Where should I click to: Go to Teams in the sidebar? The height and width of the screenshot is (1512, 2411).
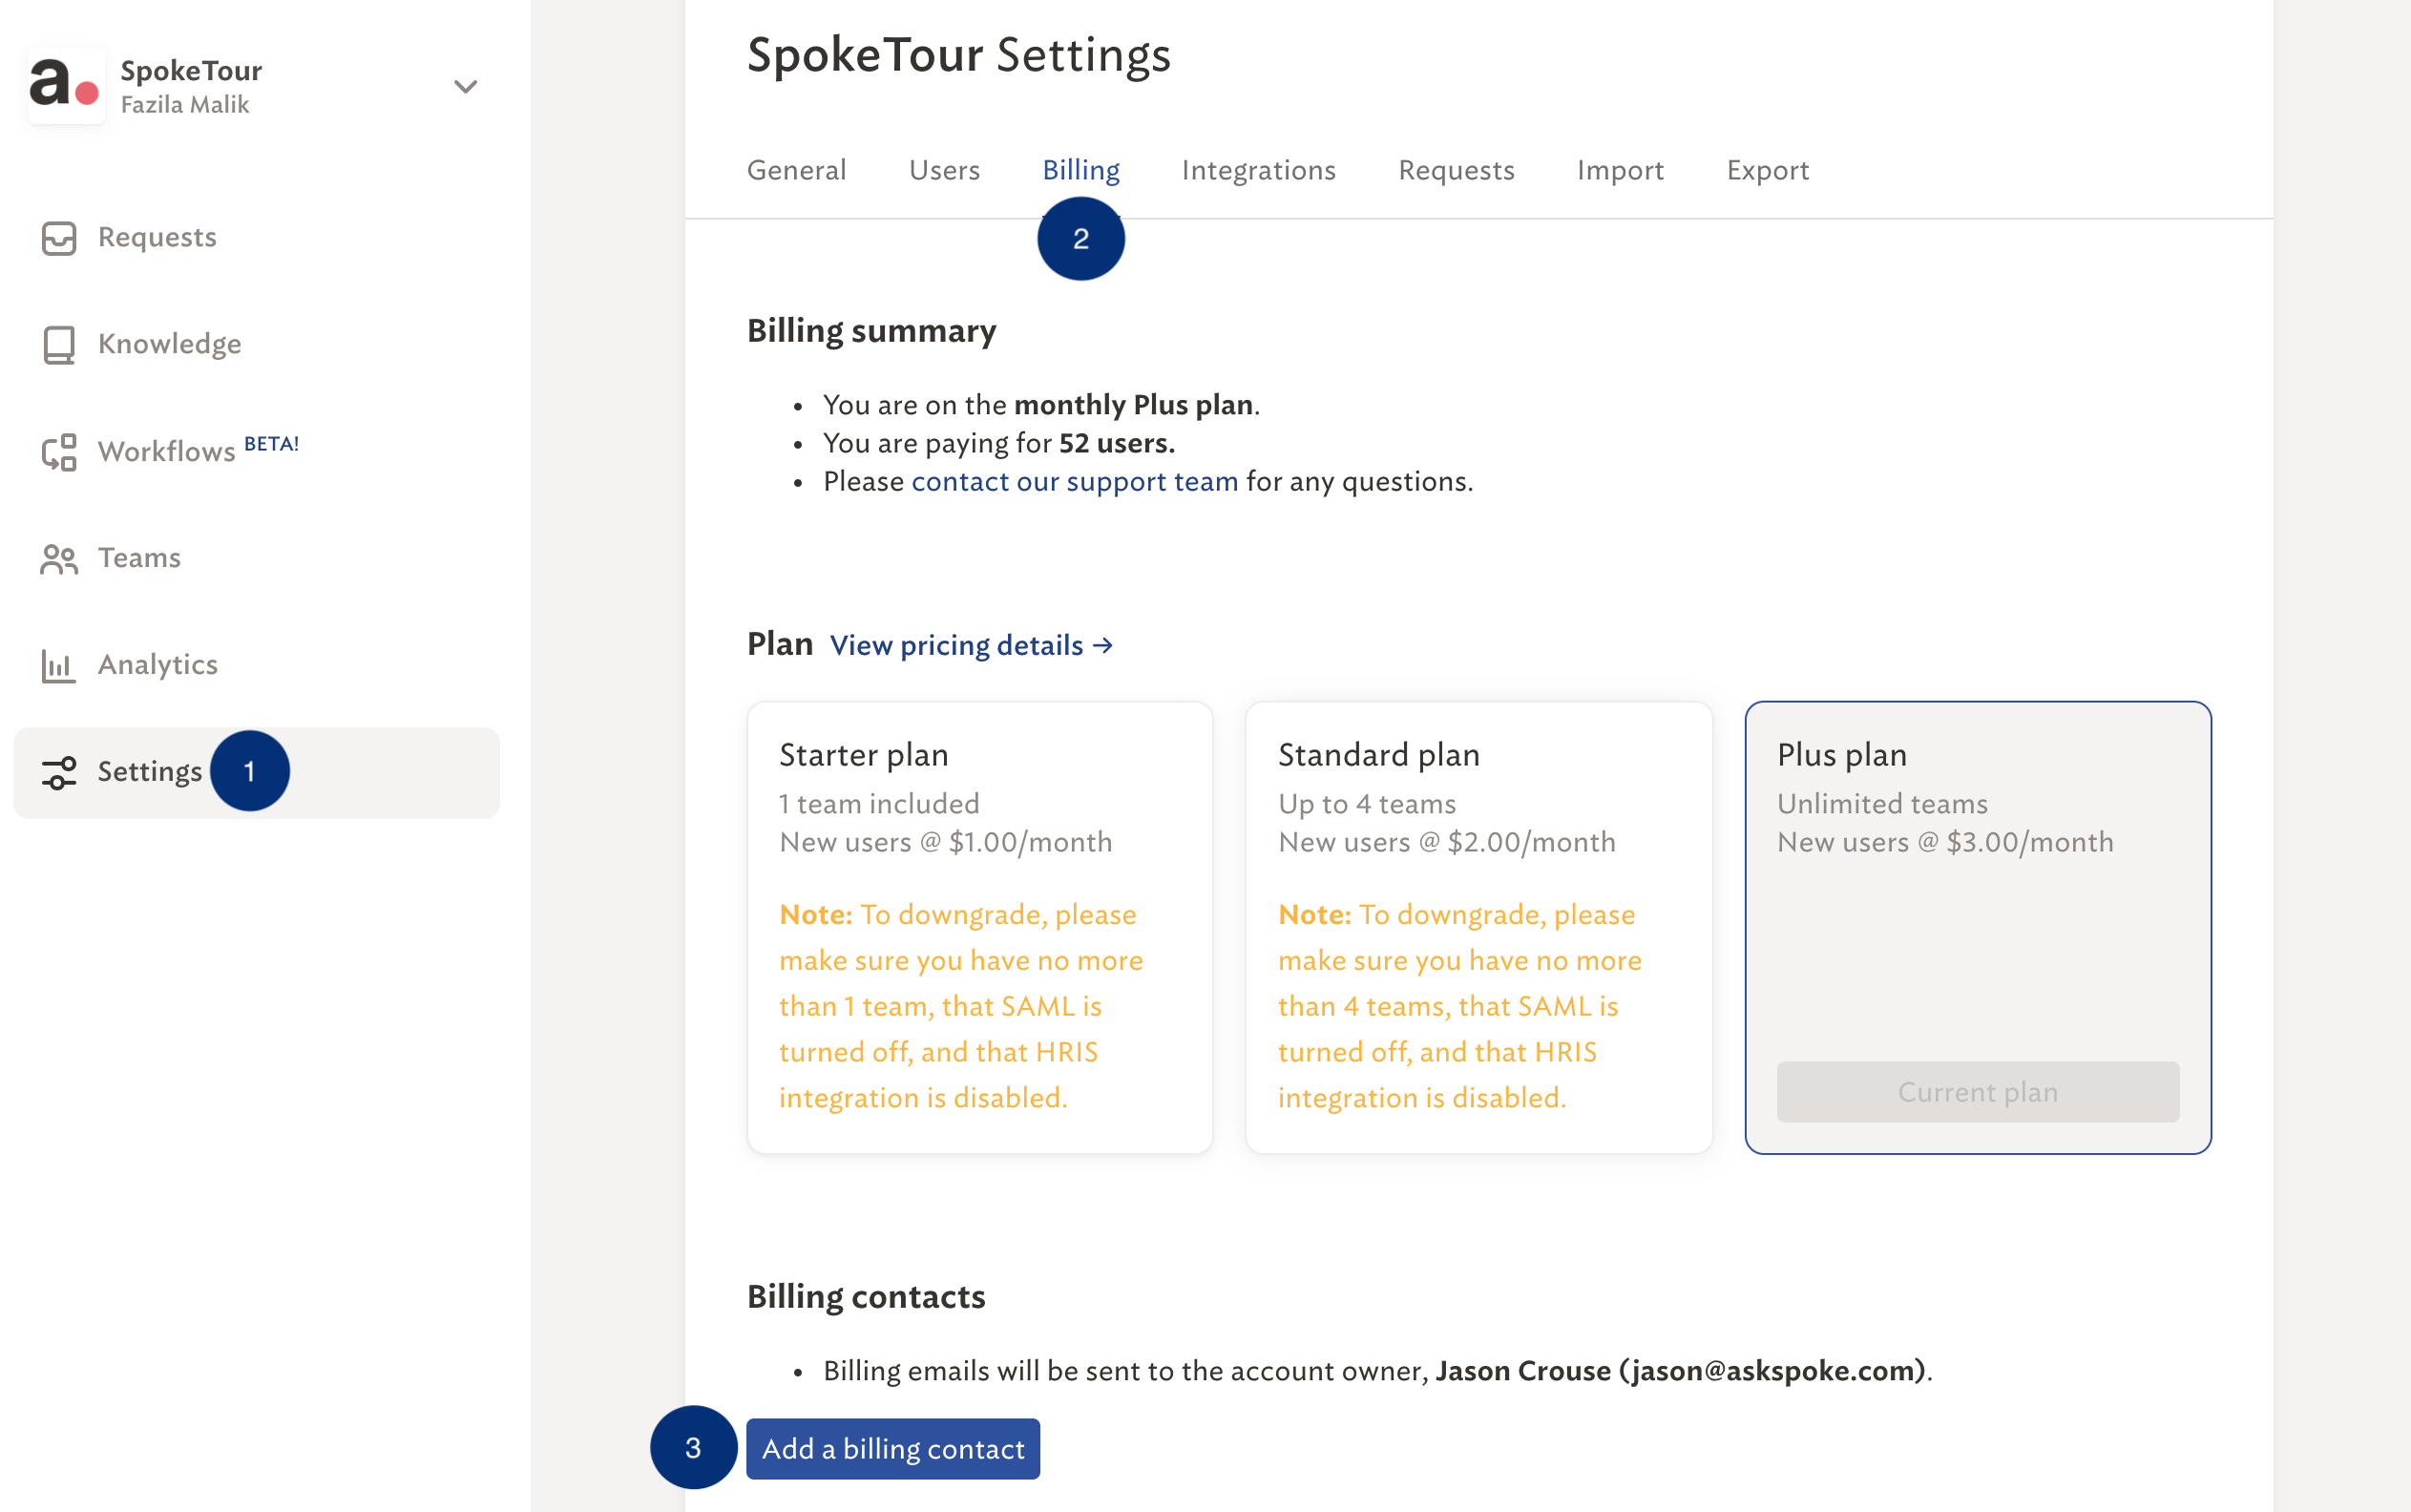pyautogui.click(x=139, y=557)
